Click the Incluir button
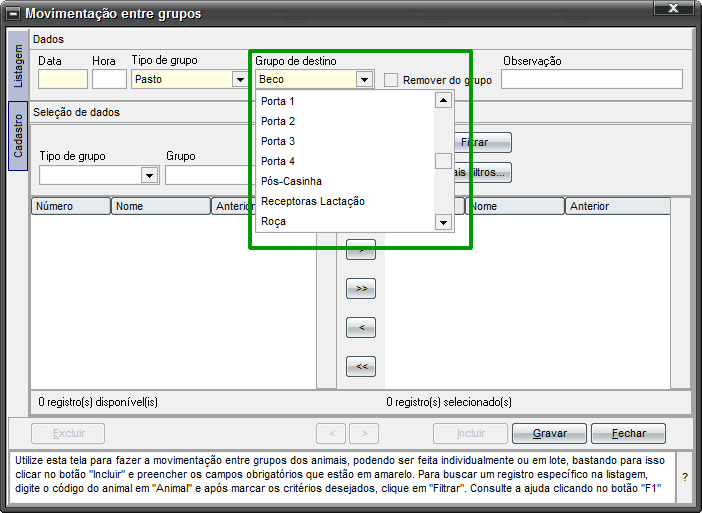Screen dimensions: 702x513 (x=471, y=433)
